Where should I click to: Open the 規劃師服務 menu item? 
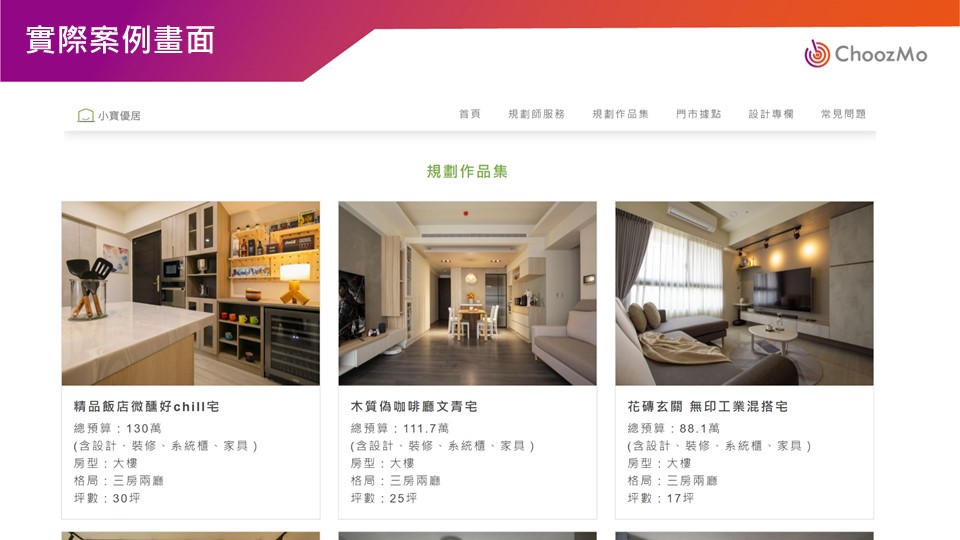pyautogui.click(x=536, y=114)
